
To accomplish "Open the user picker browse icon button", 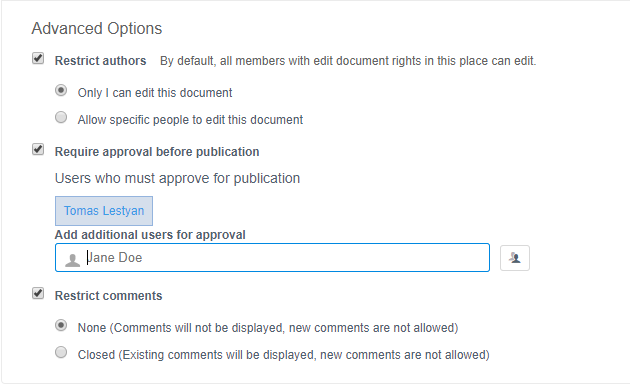I will [x=515, y=258].
